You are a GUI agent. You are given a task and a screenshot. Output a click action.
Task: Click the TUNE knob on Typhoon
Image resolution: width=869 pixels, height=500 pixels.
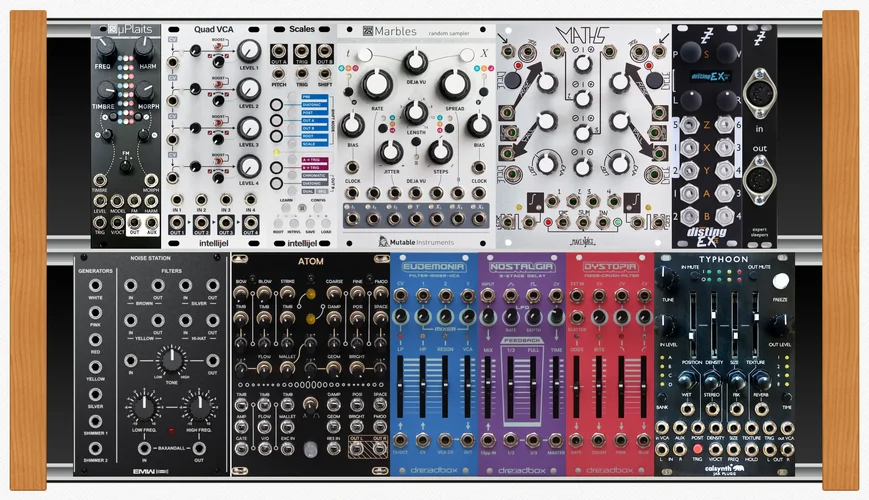[x=666, y=278]
